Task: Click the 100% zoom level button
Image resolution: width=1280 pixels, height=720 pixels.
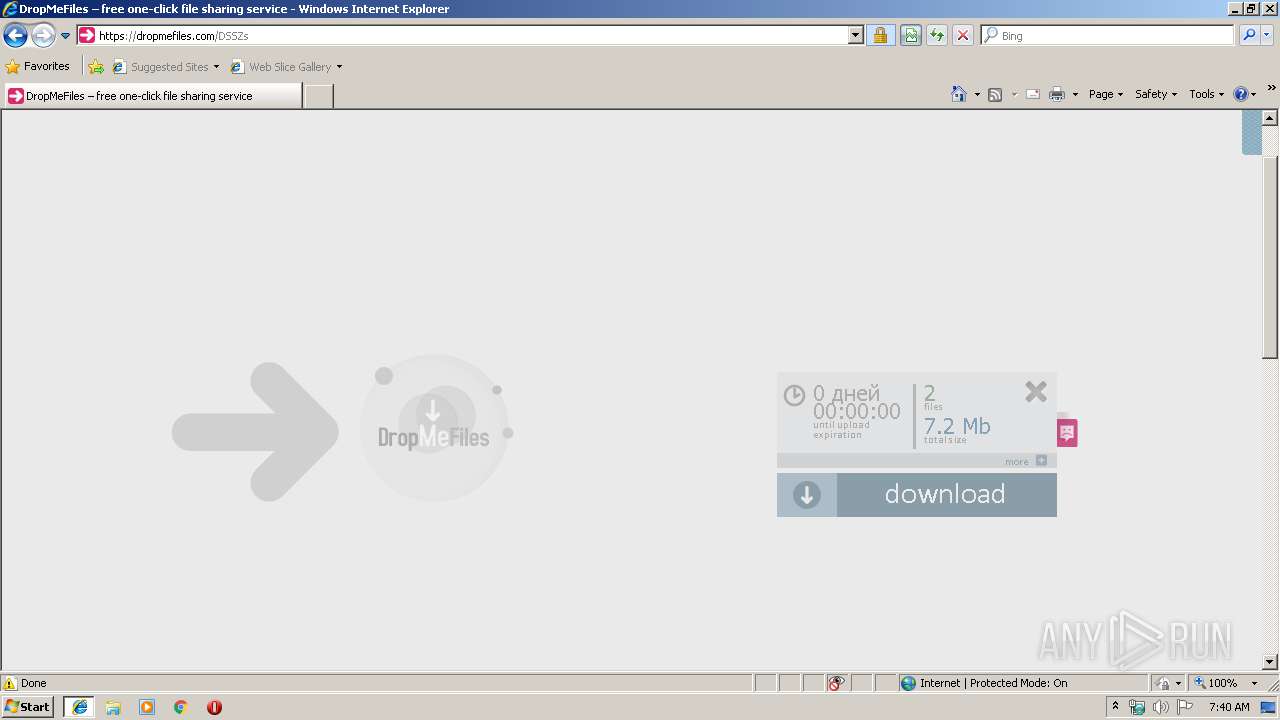Action: (x=1217, y=683)
